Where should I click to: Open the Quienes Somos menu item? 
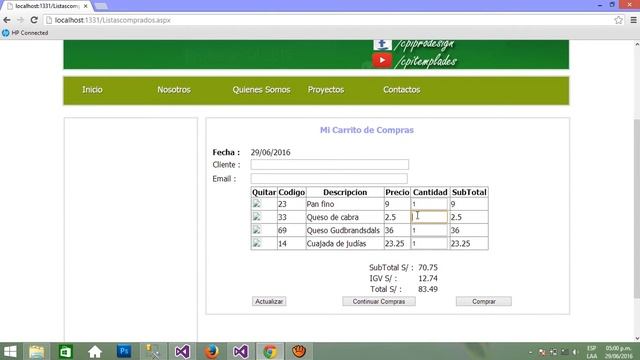coord(261,90)
